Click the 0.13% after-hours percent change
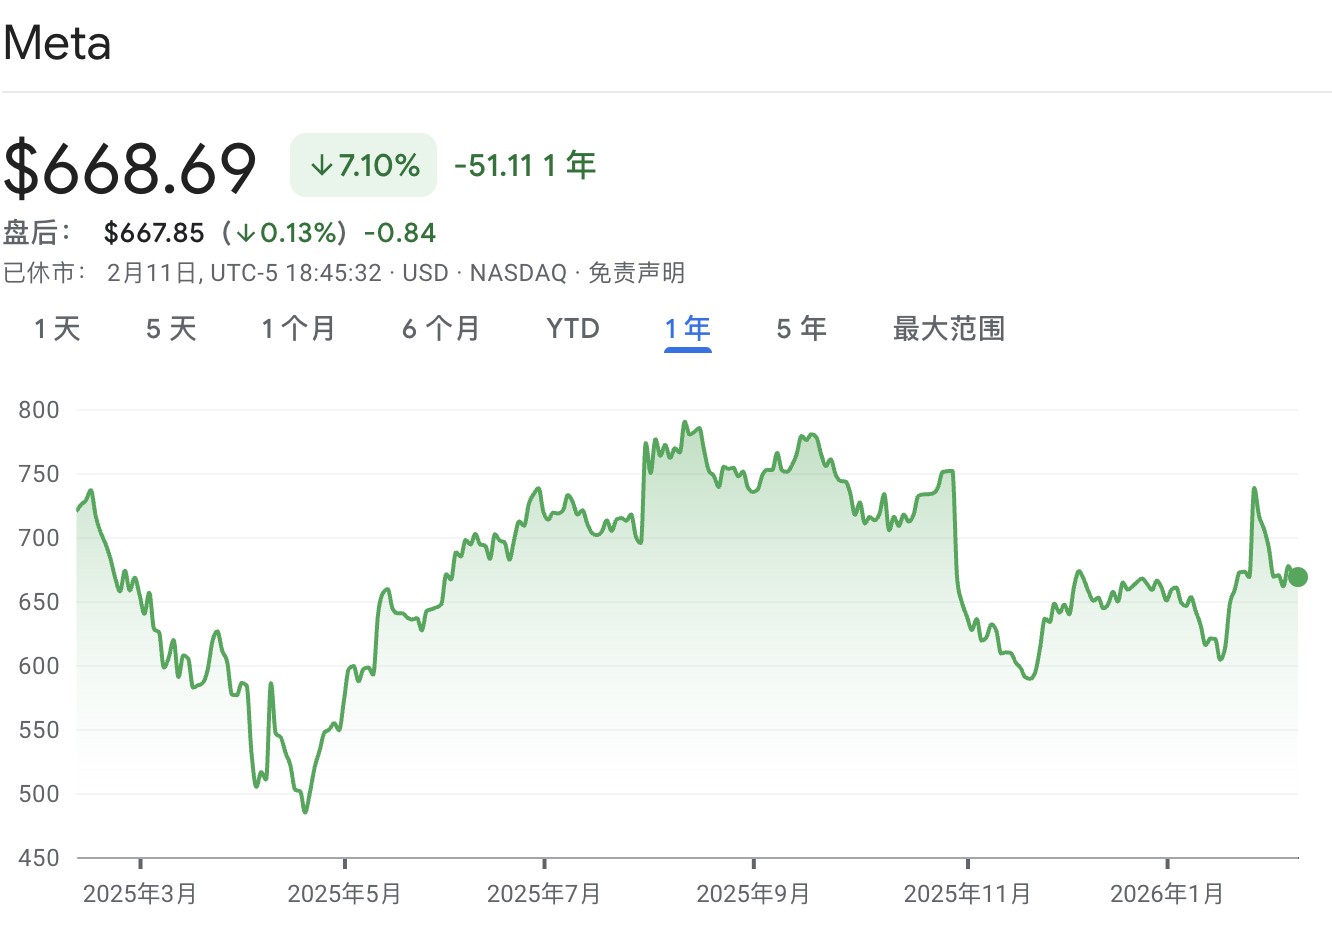Image resolution: width=1332 pixels, height=930 pixels. coord(288,233)
